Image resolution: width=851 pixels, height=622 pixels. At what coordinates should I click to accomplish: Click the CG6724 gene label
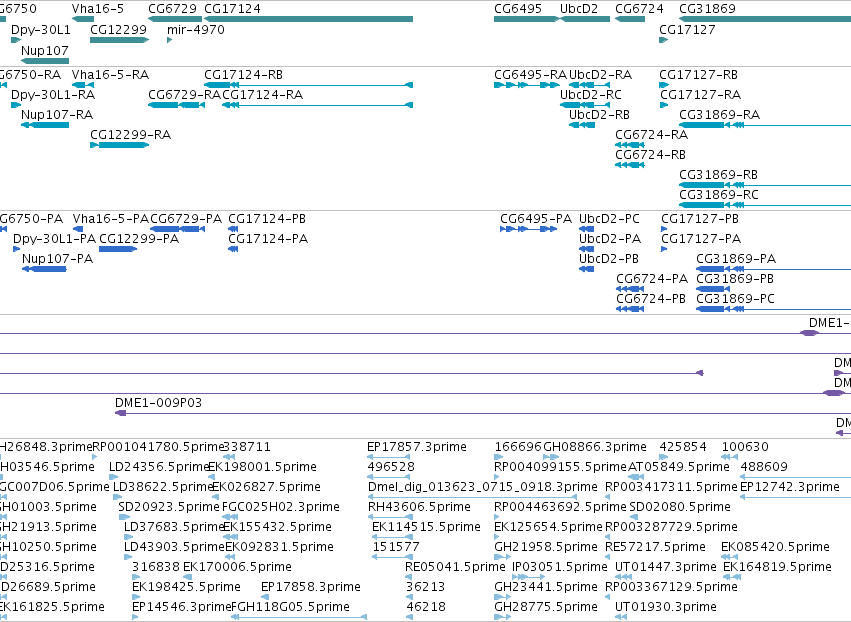[639, 9]
